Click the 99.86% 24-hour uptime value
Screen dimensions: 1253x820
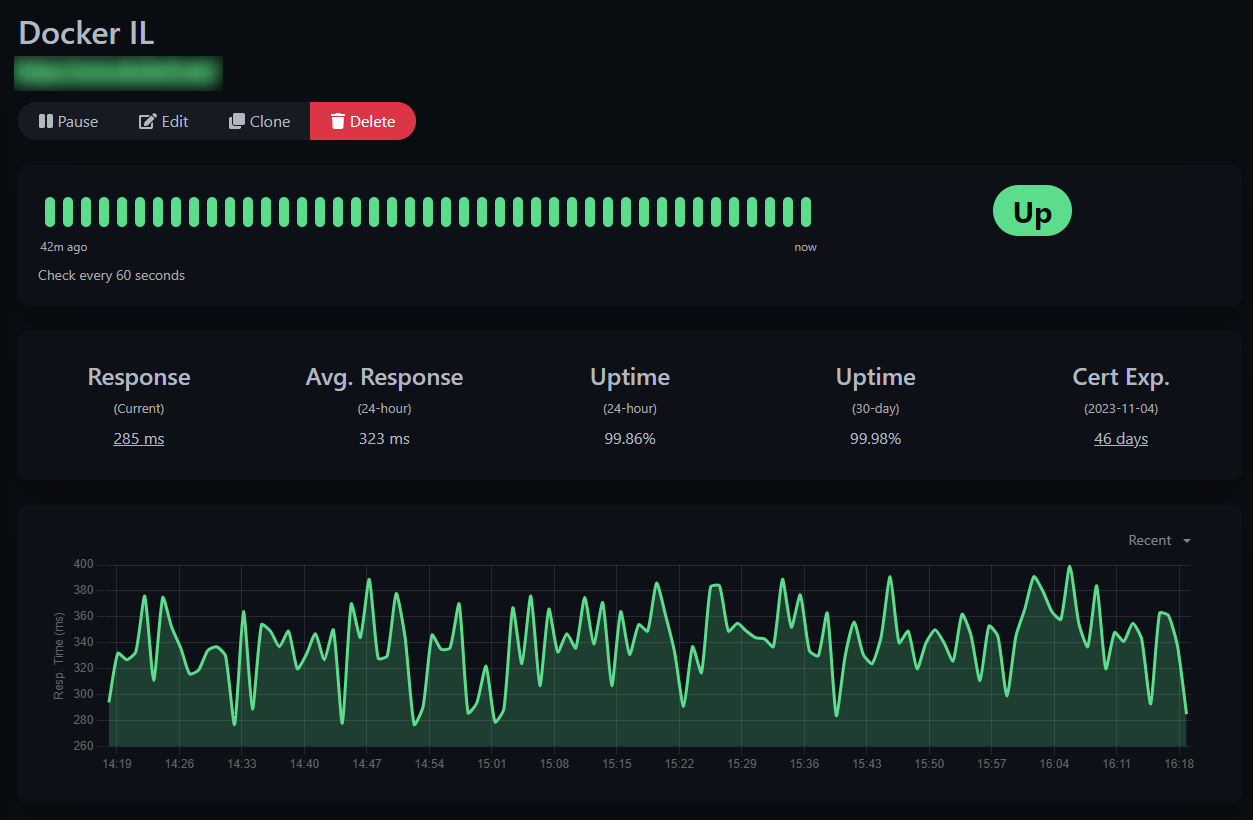(629, 438)
